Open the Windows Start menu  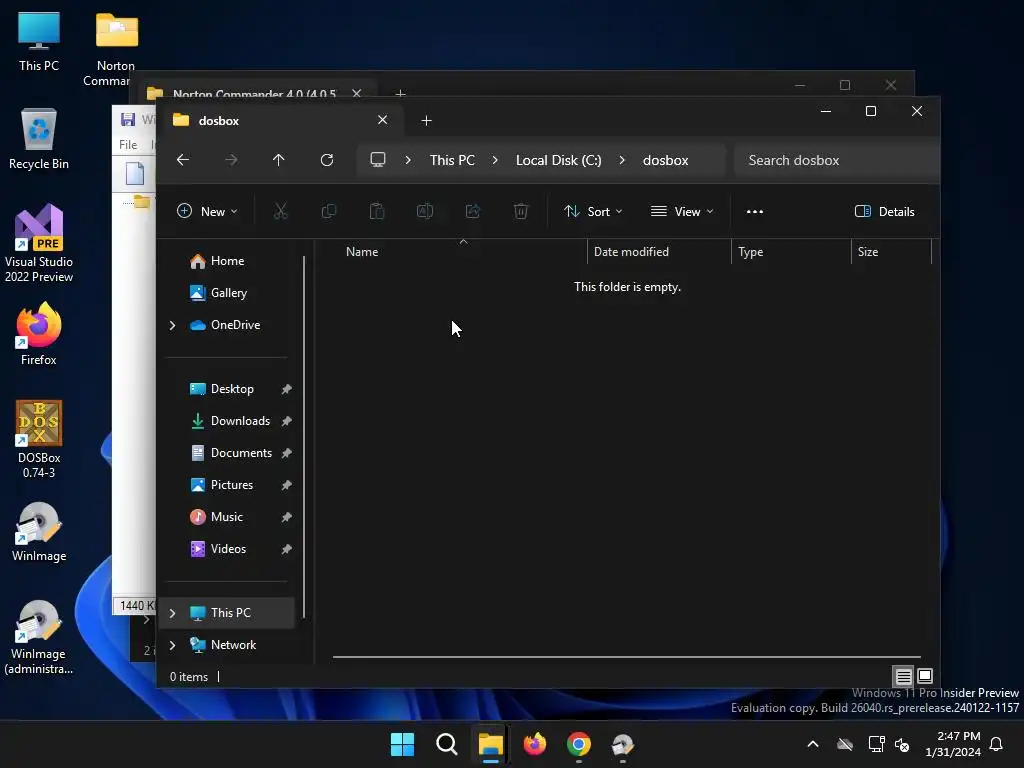click(402, 744)
